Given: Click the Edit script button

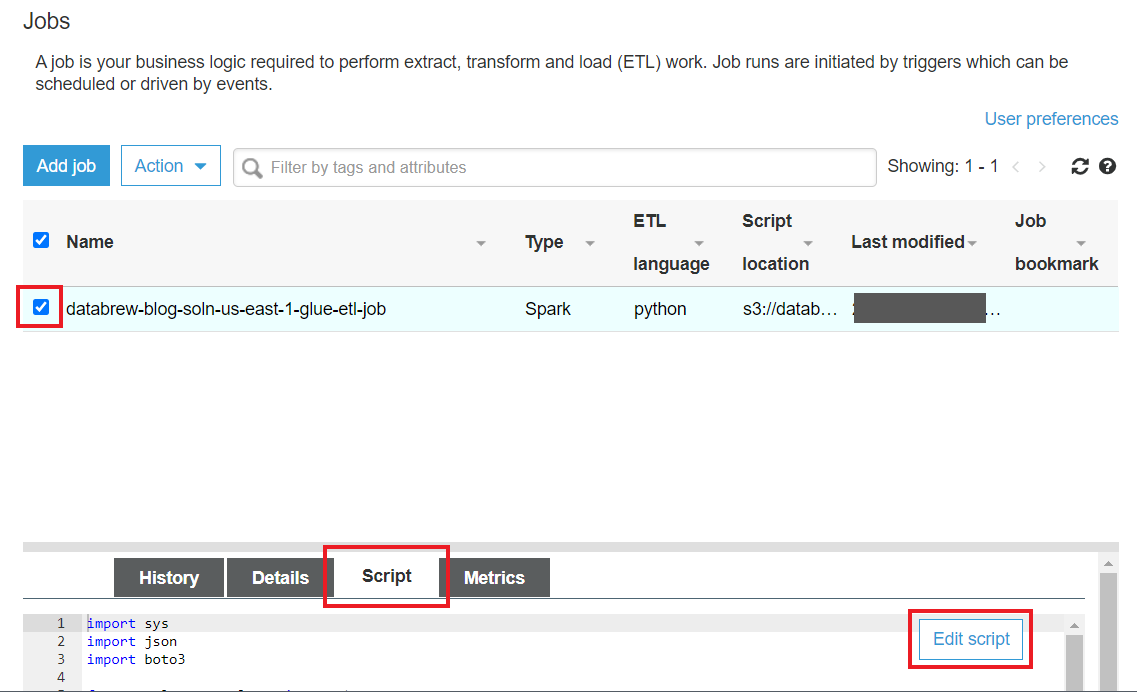Looking at the screenshot, I should 971,639.
